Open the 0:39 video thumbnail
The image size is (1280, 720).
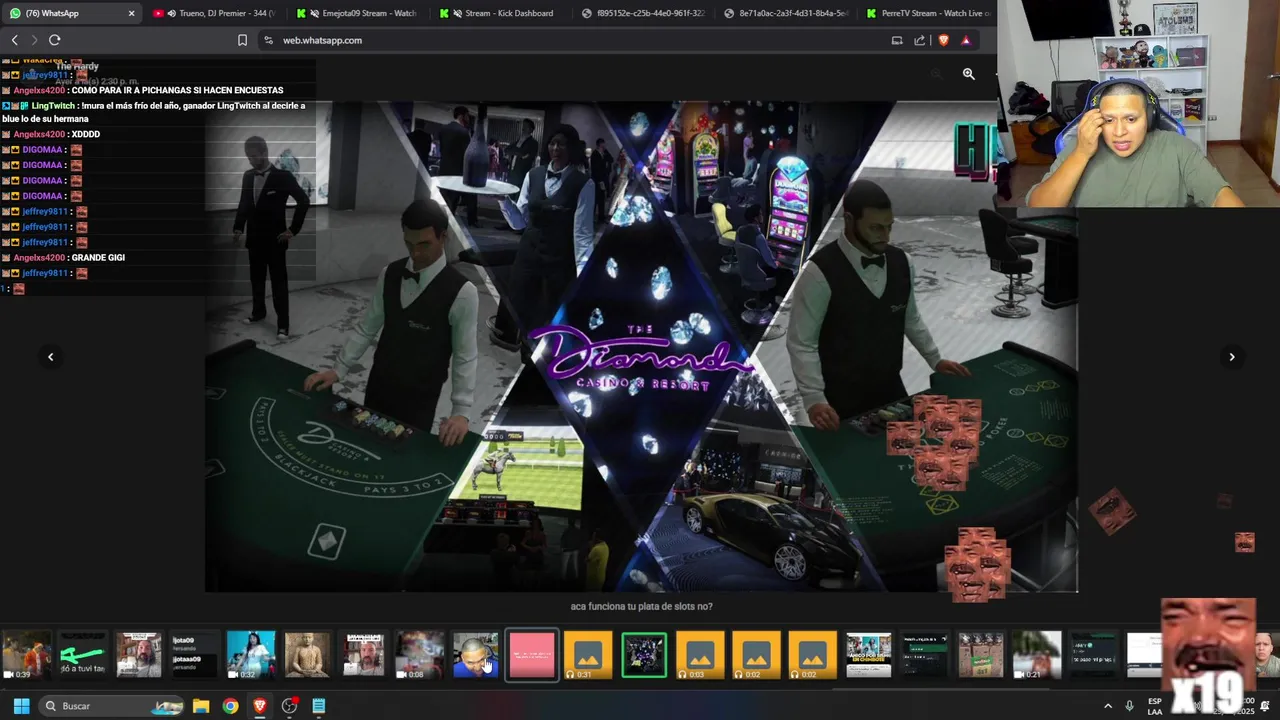(26, 655)
